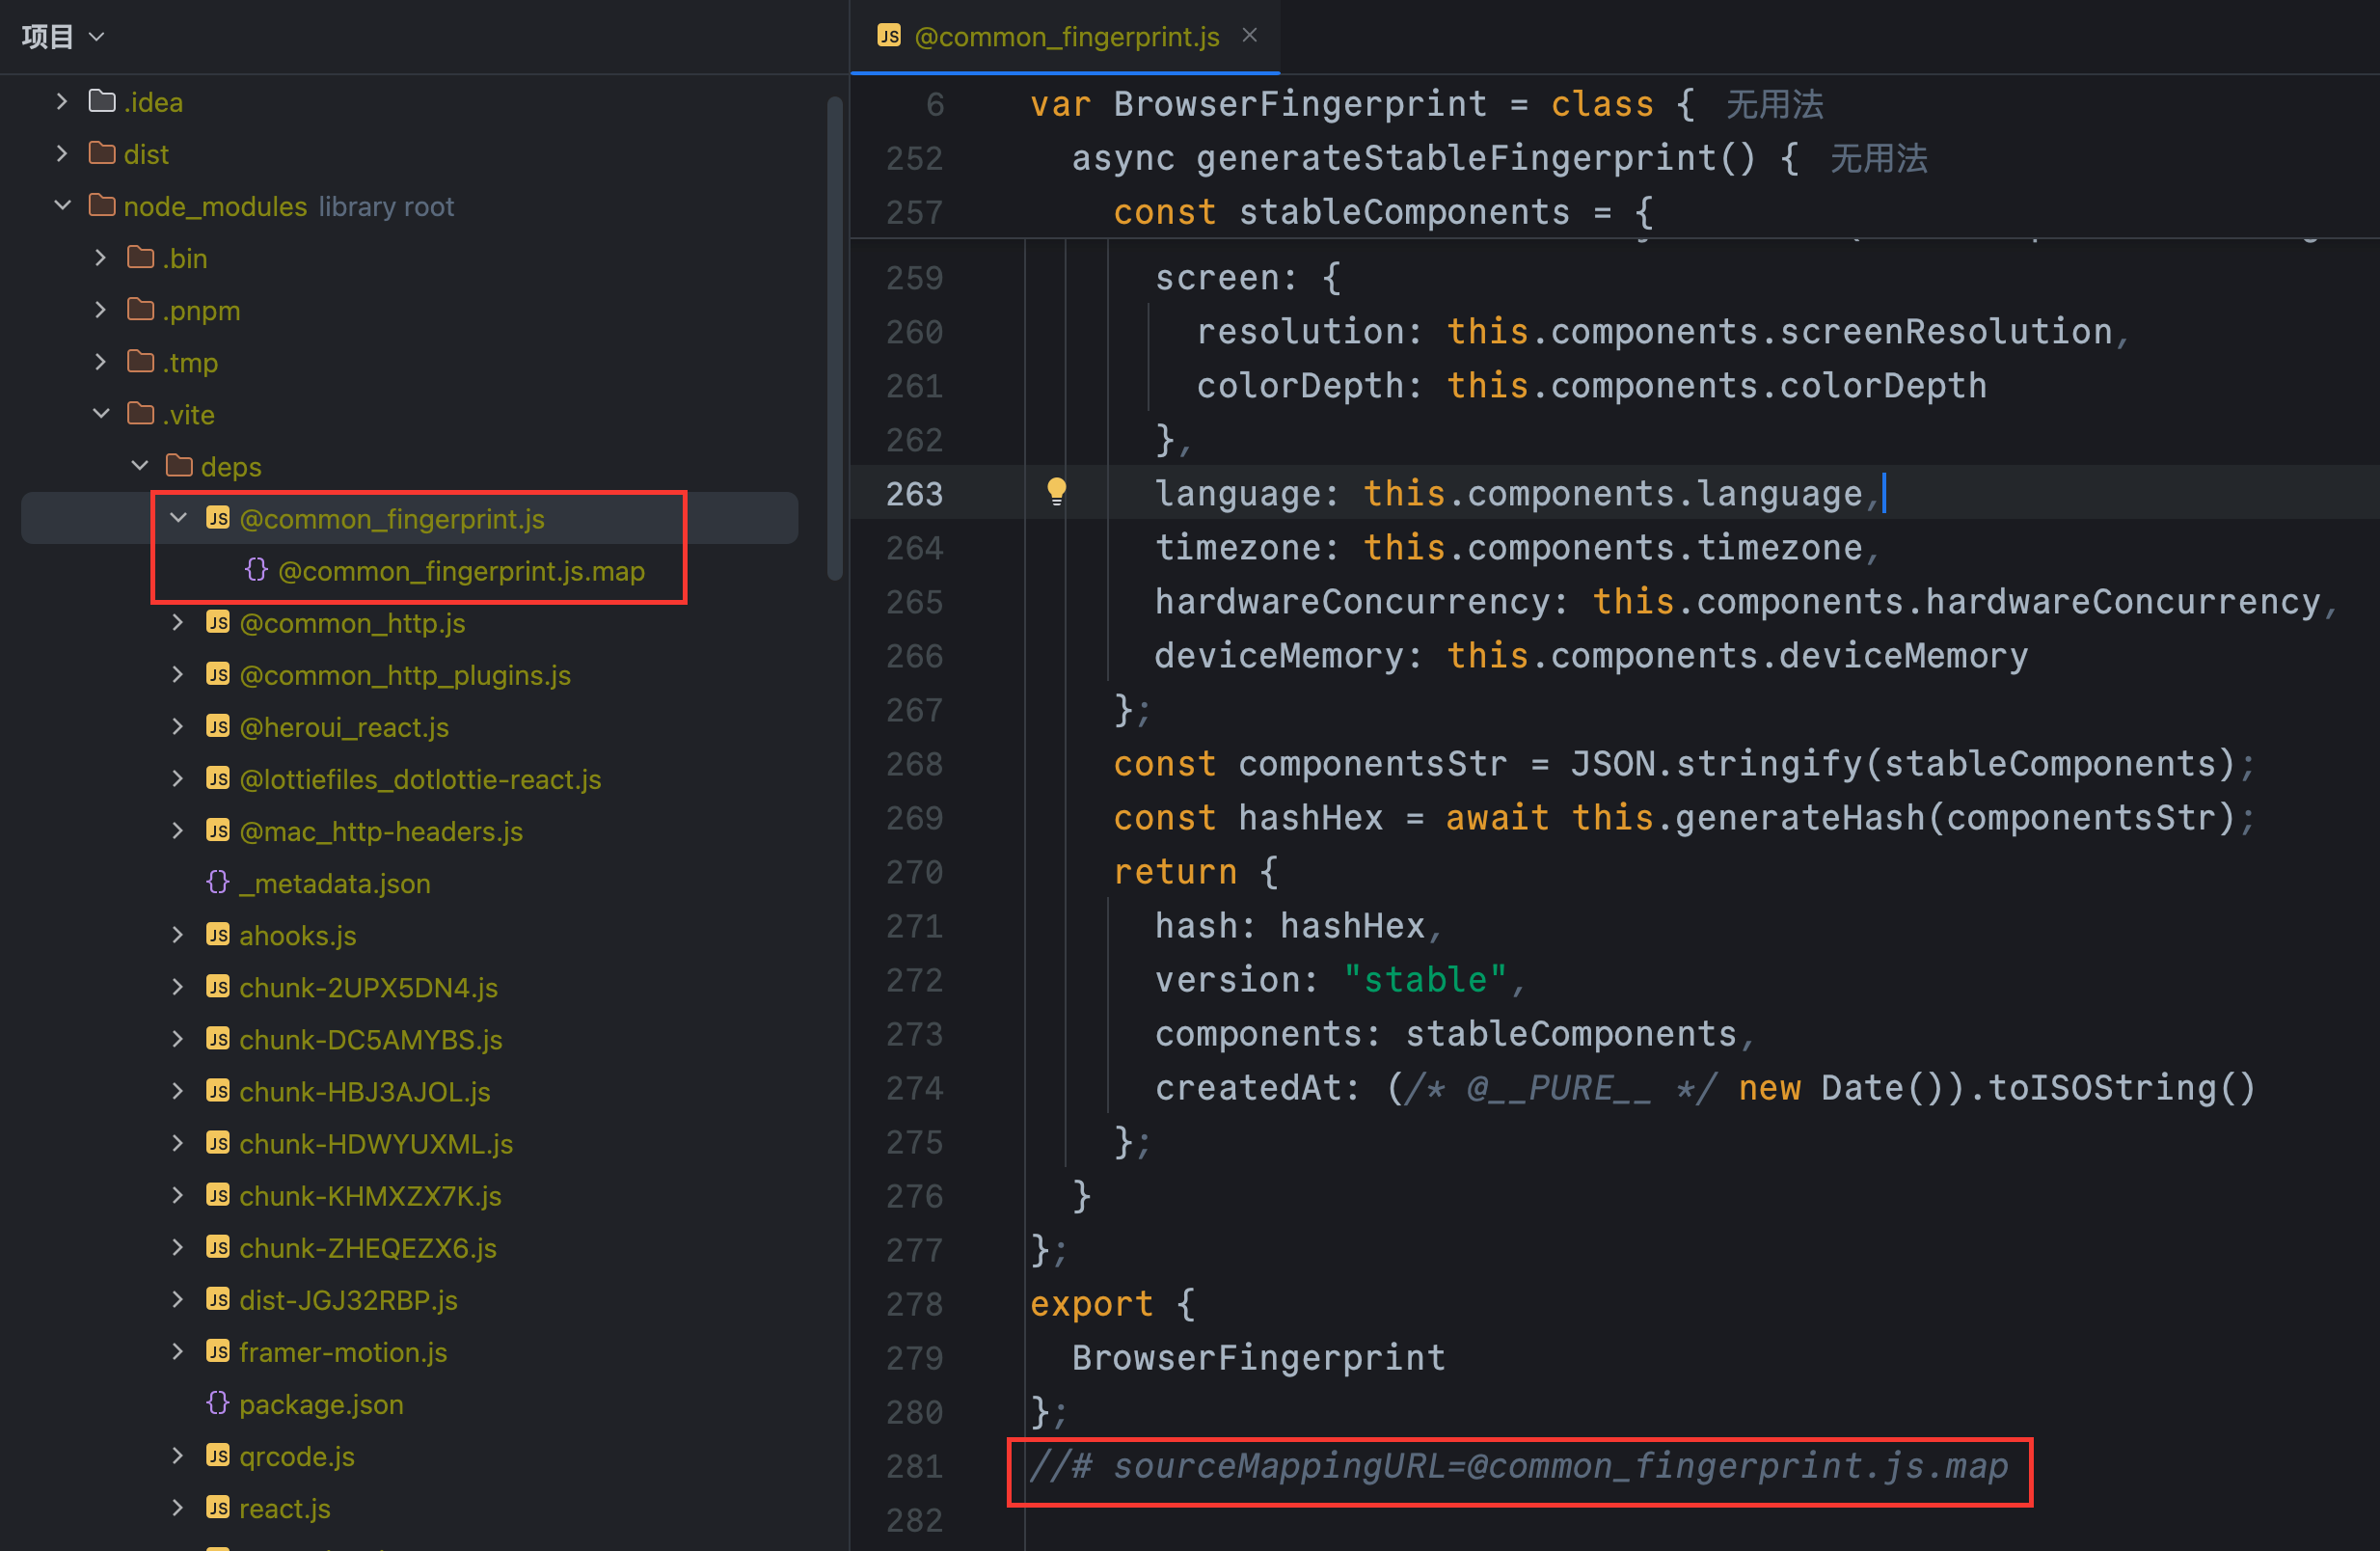Expand the dist folder

click(x=62, y=154)
